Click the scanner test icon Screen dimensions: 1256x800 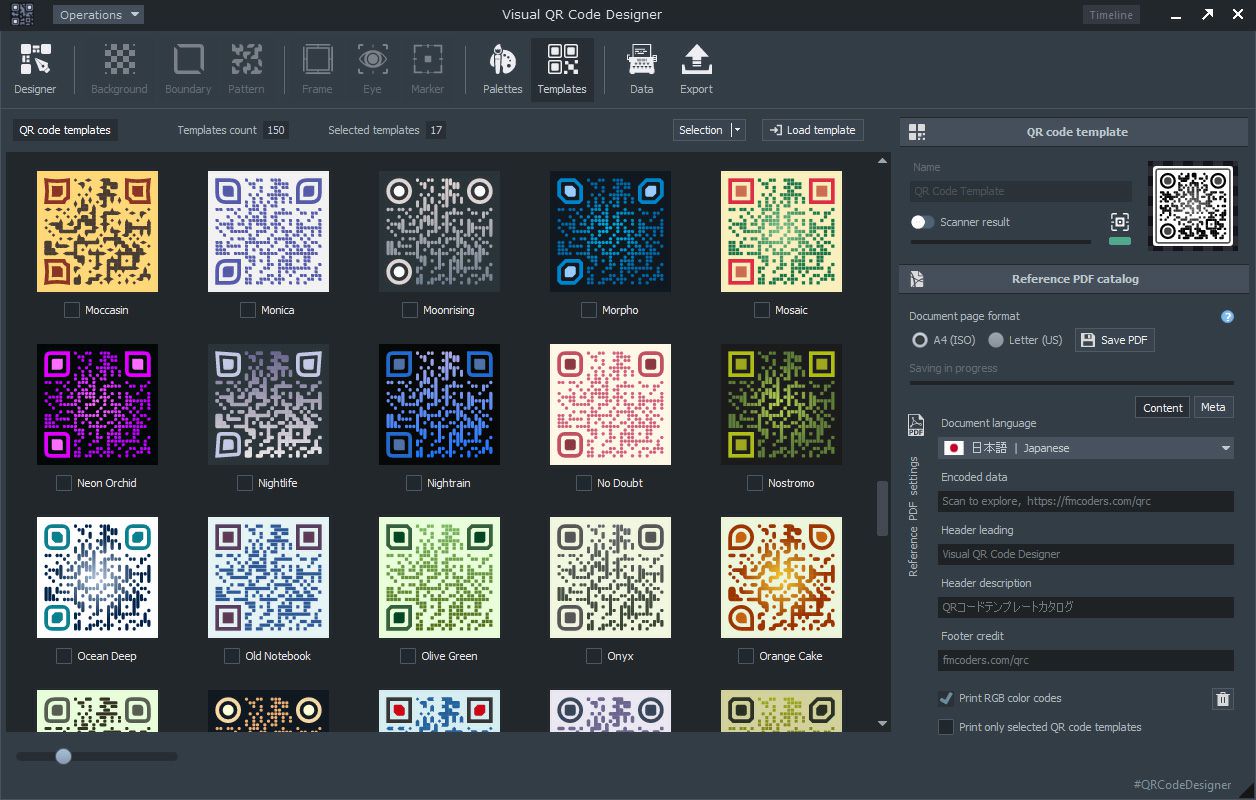coord(1119,222)
